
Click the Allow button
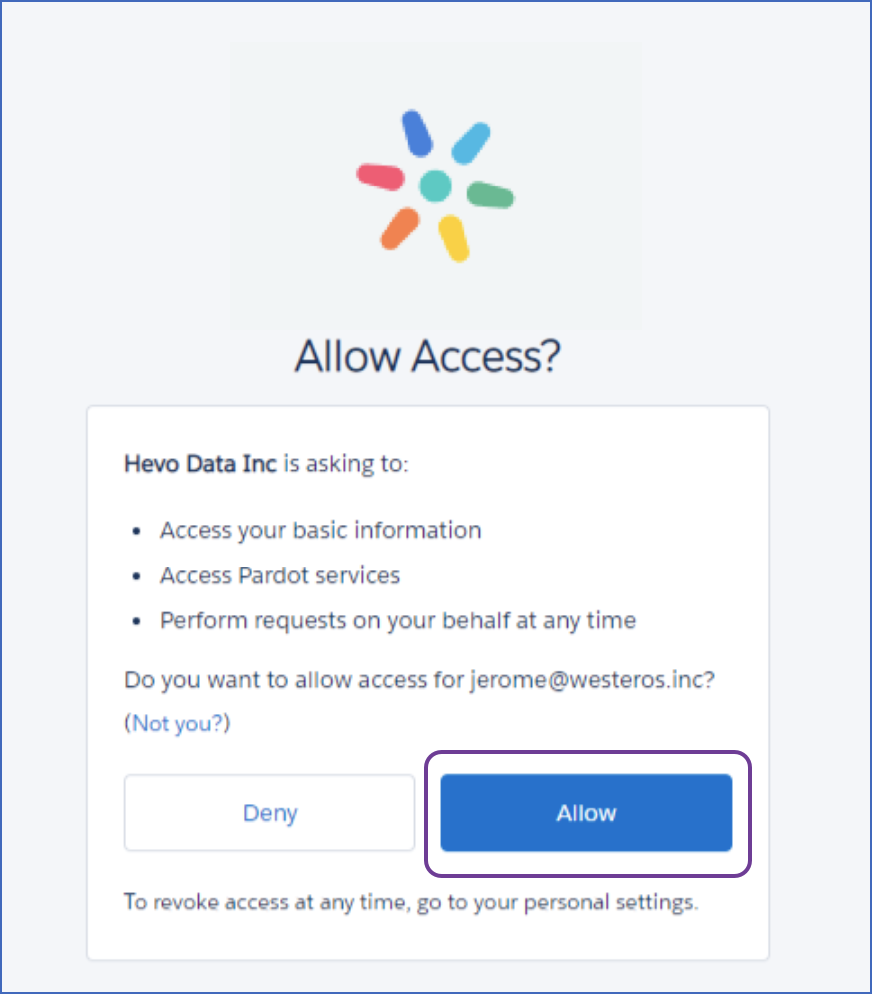(x=586, y=812)
